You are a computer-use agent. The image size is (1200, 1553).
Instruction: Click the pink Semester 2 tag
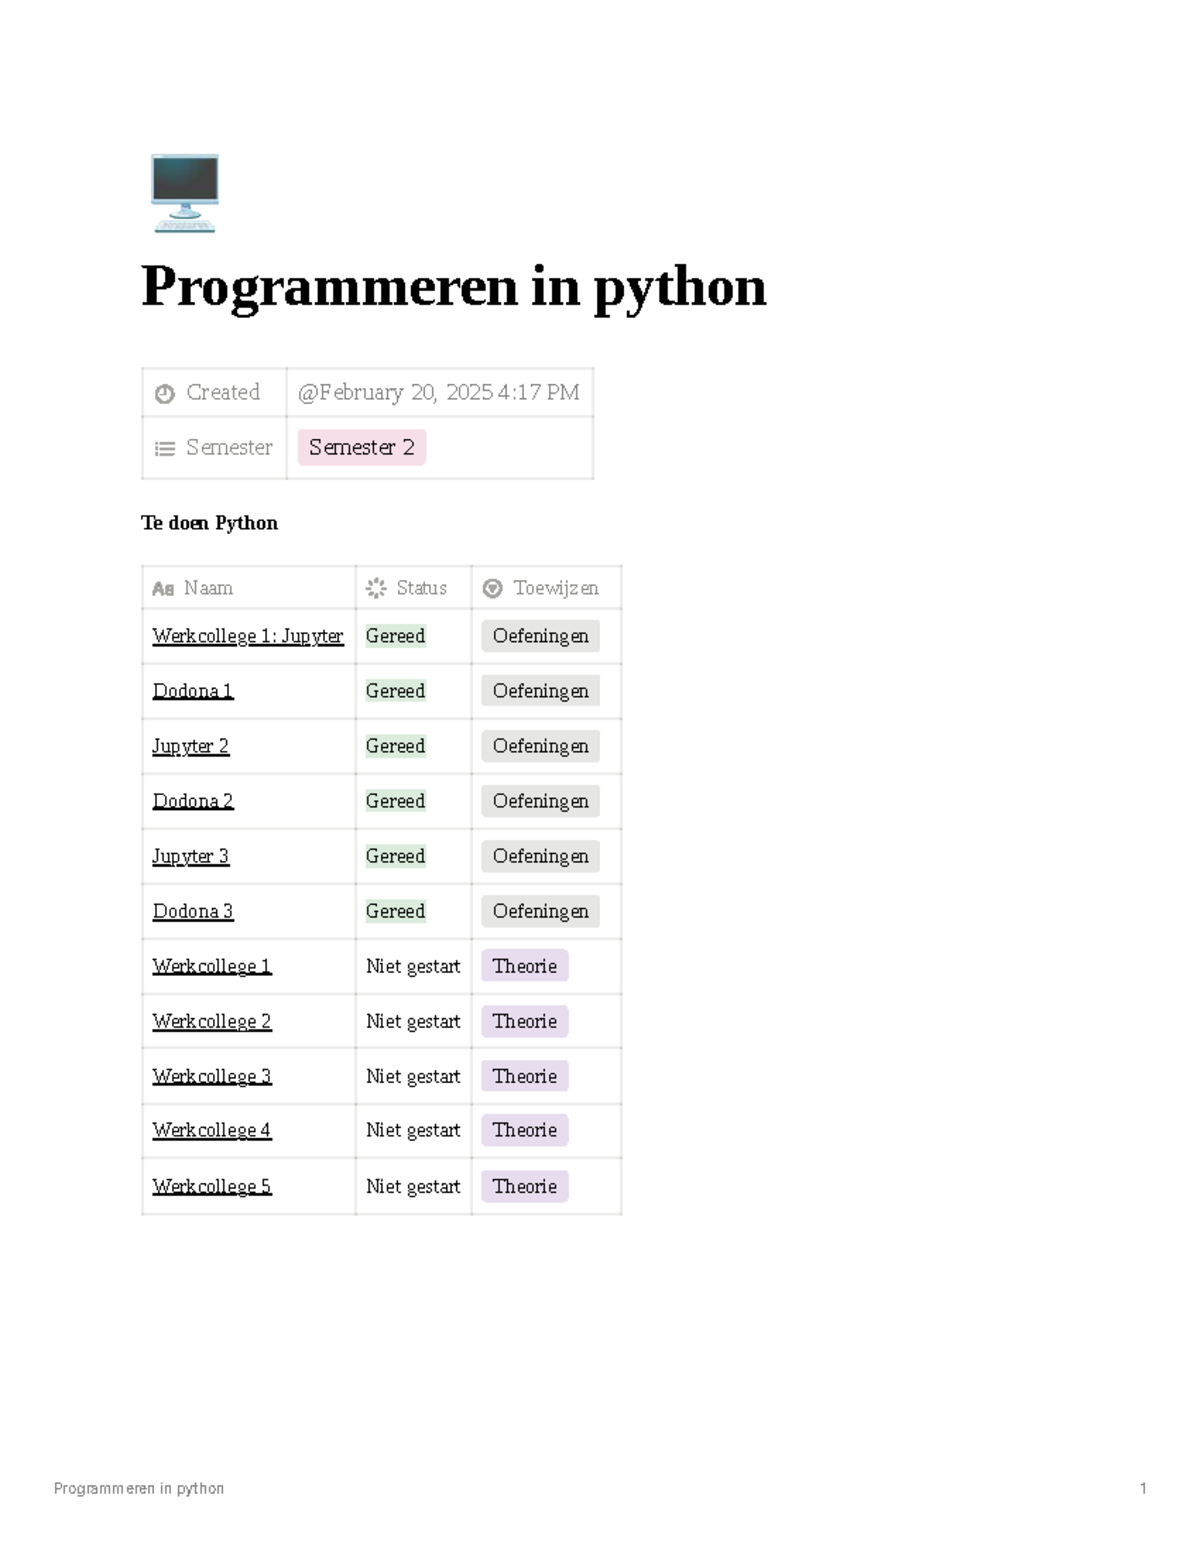point(362,447)
